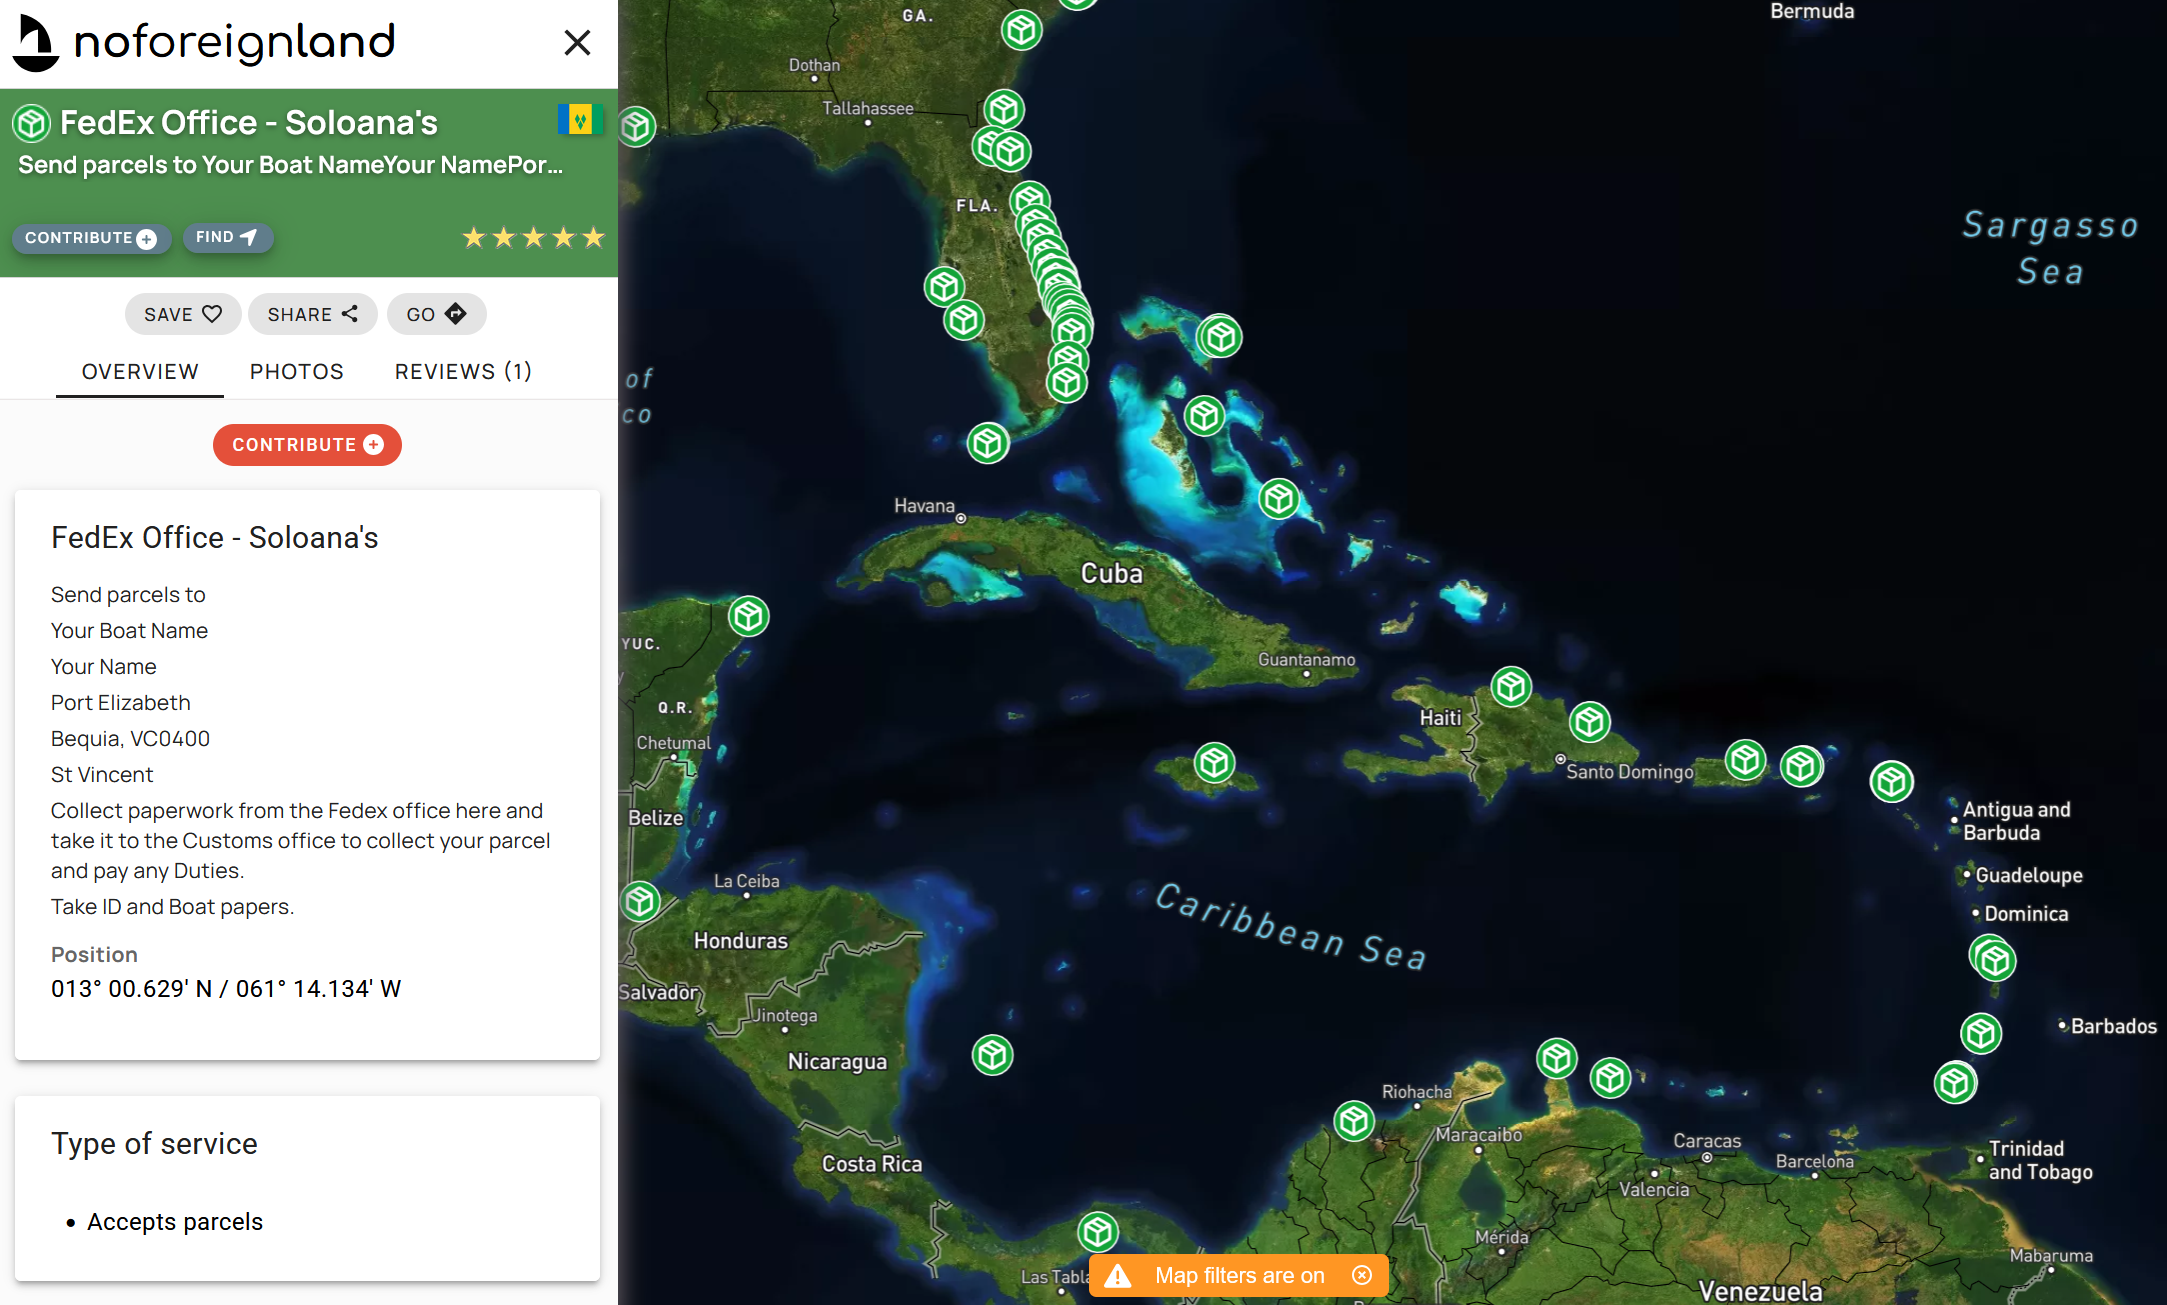Click the 'Accepts parcels' service item
Viewport: 2167px width, 1305px height.
(x=175, y=1222)
